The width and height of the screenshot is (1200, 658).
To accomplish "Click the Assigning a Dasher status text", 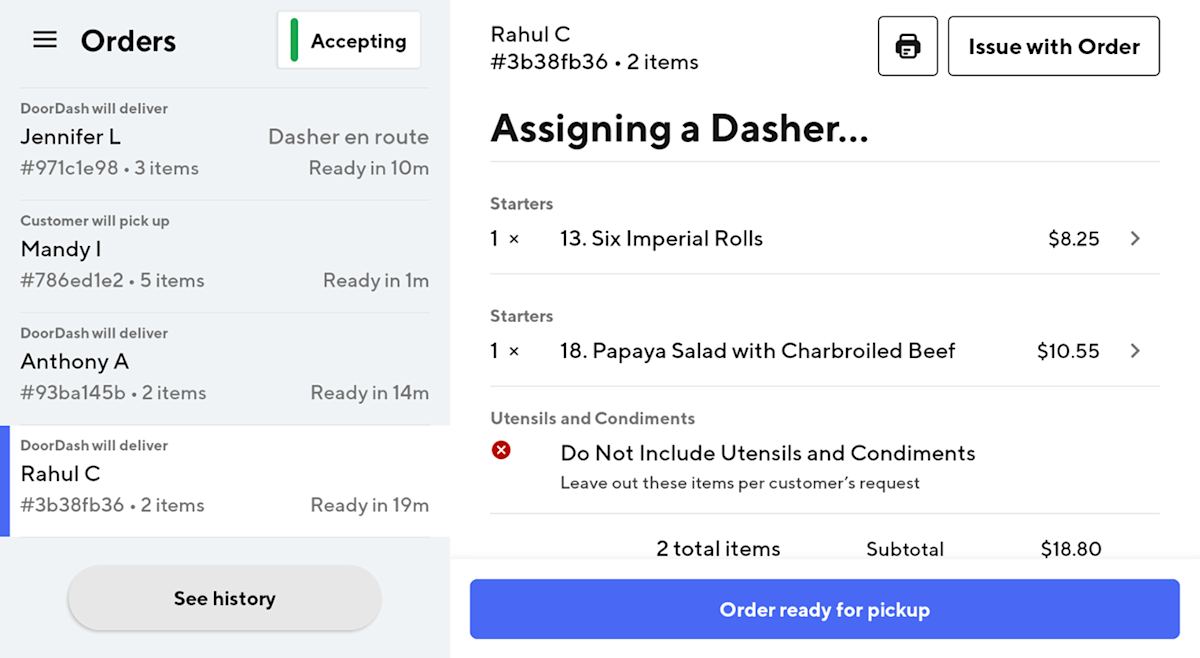I will (679, 129).
